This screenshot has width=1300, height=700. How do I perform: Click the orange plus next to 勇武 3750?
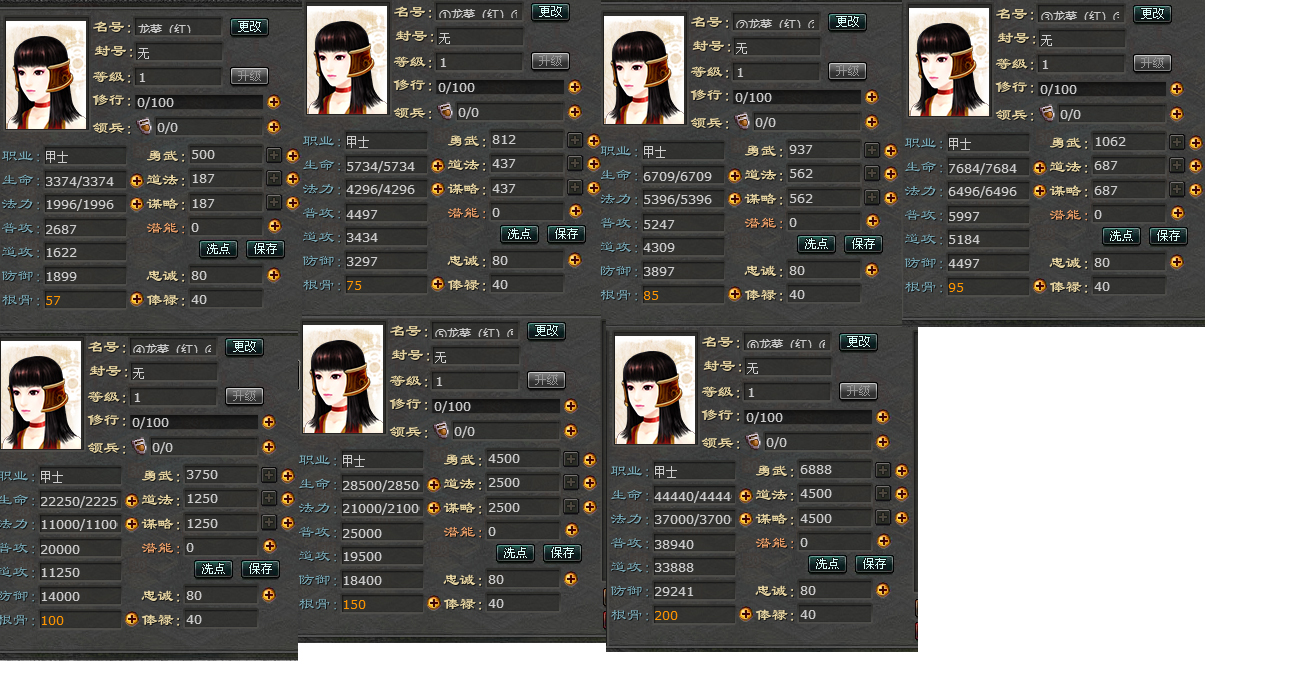[x=287, y=475]
